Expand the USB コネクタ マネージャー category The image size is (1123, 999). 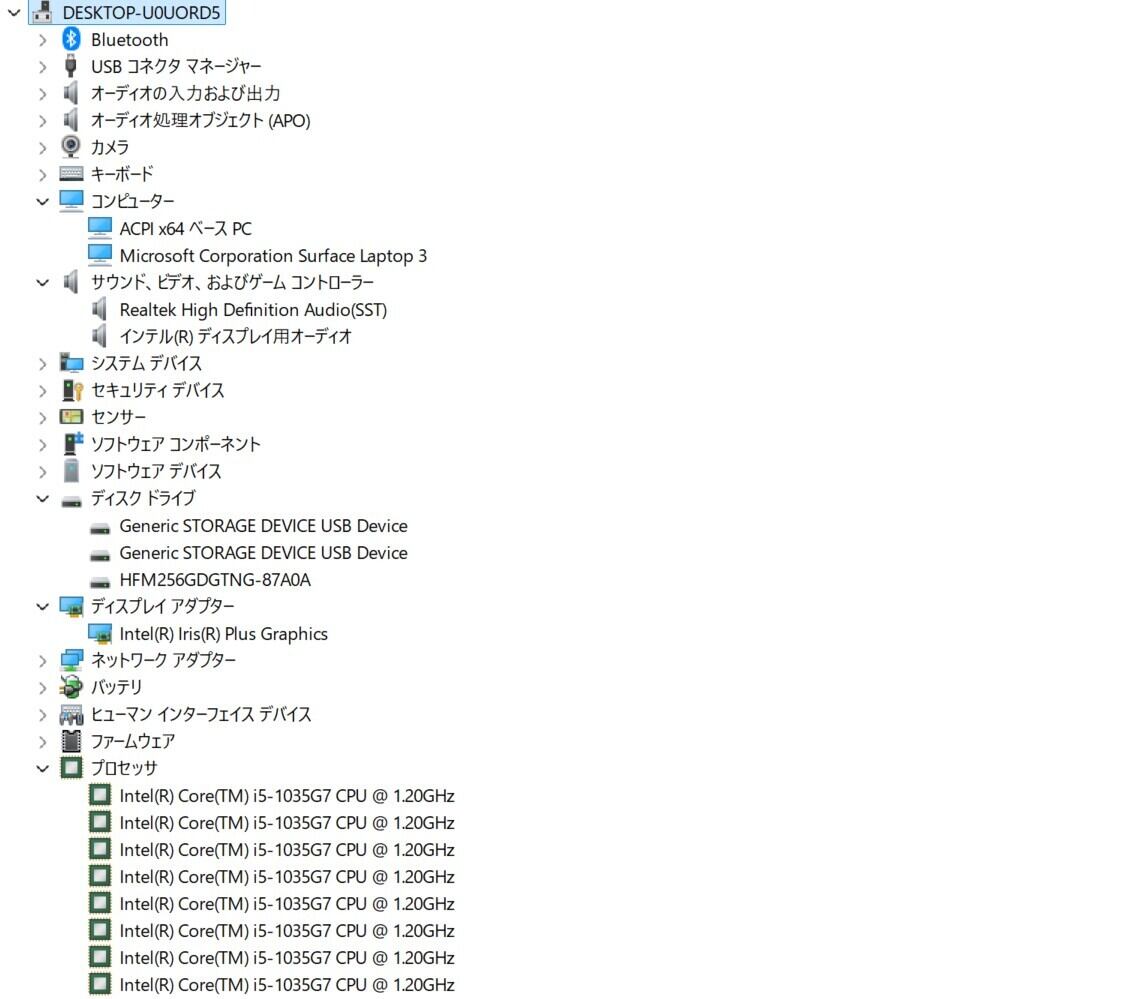42,67
